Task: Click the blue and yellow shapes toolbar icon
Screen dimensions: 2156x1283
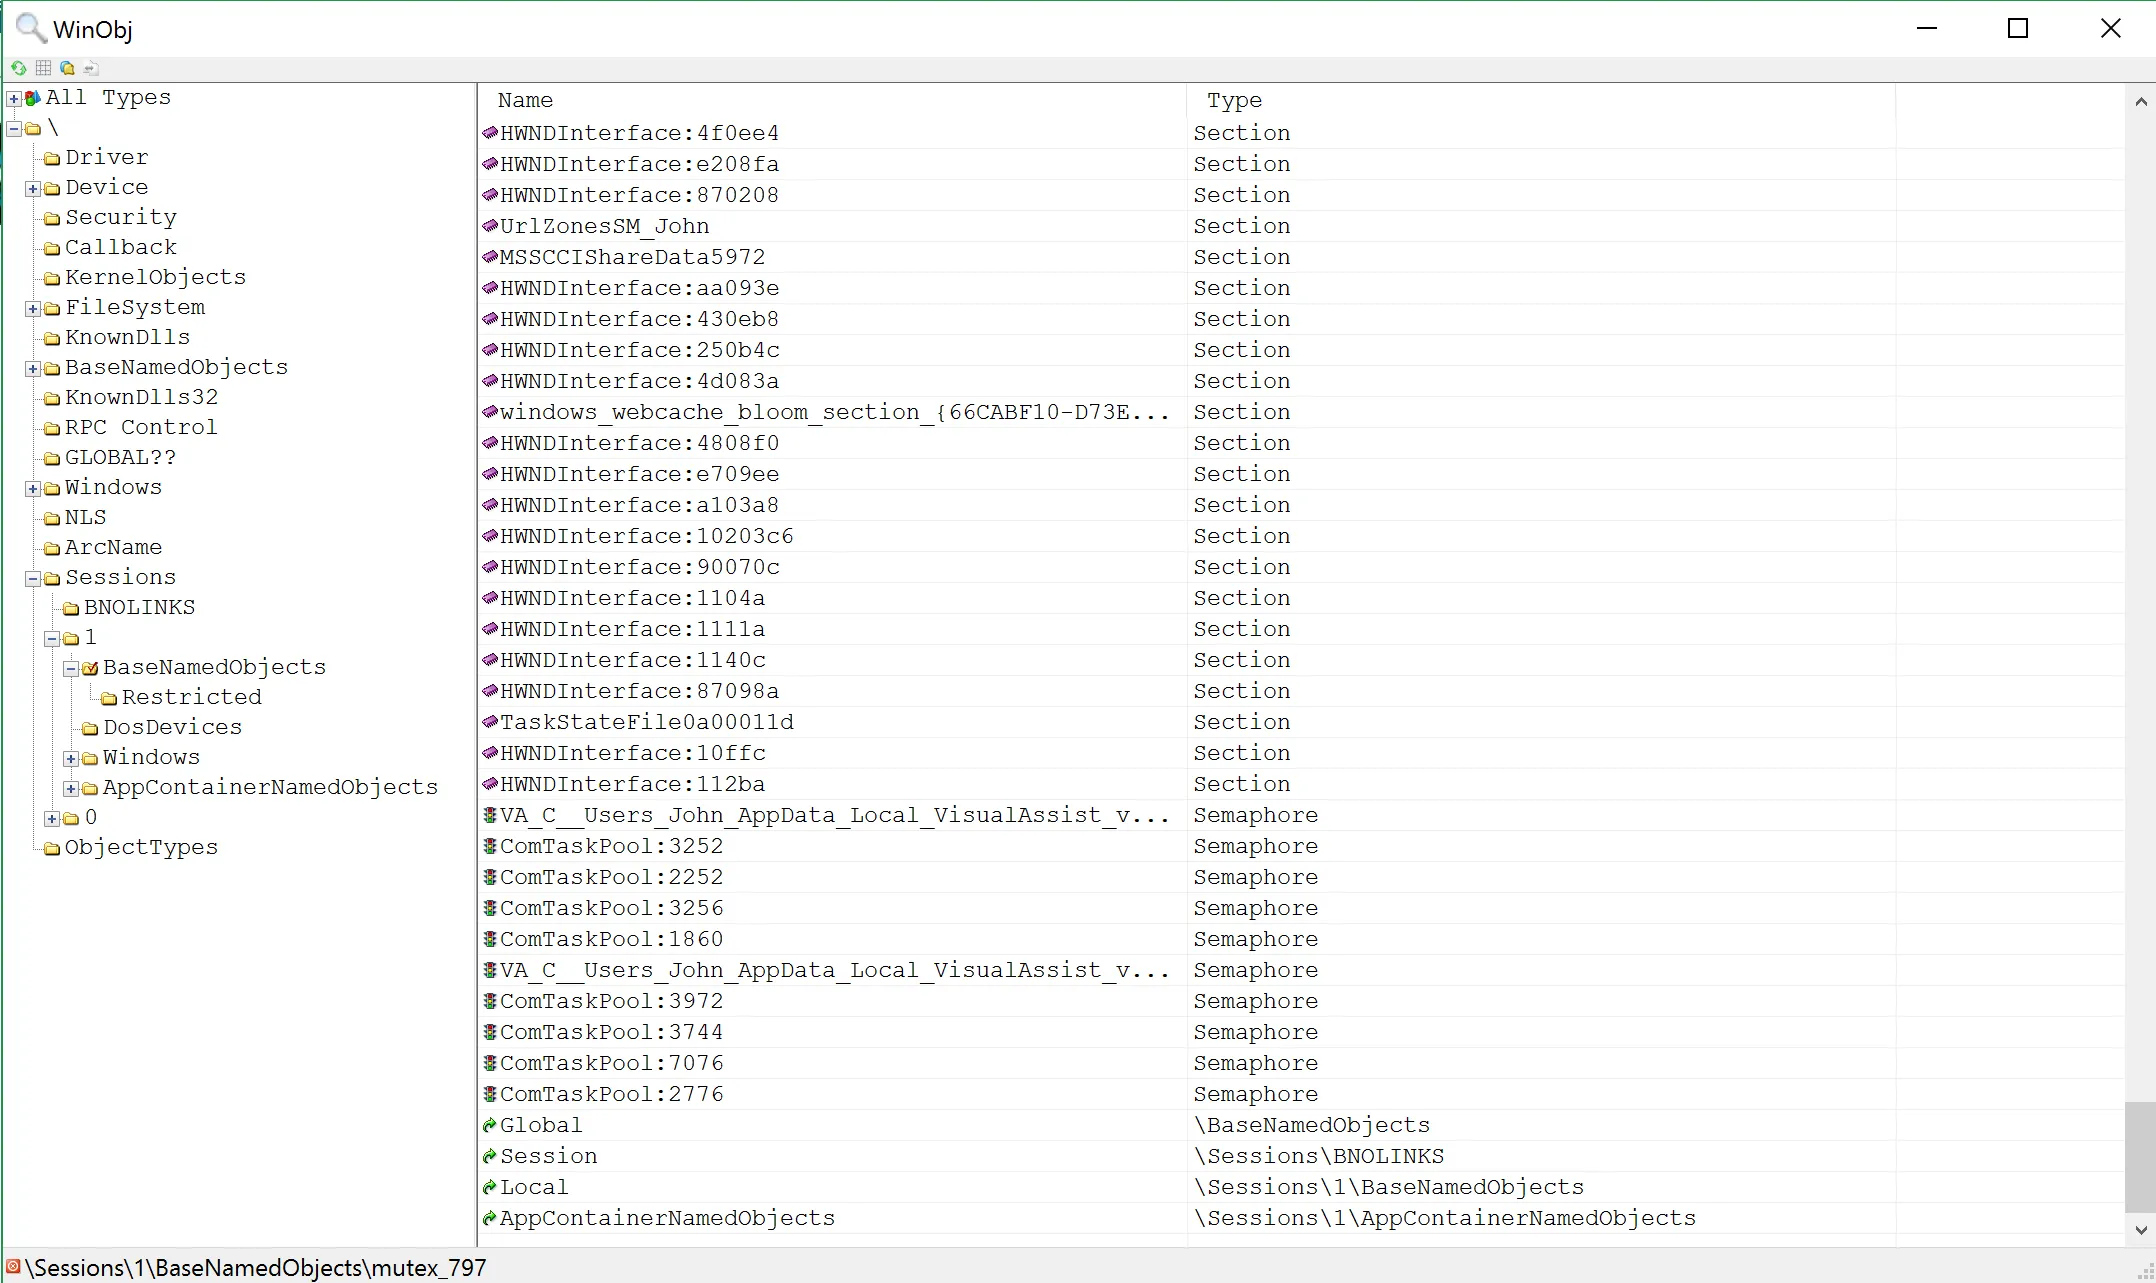Action: tap(67, 68)
